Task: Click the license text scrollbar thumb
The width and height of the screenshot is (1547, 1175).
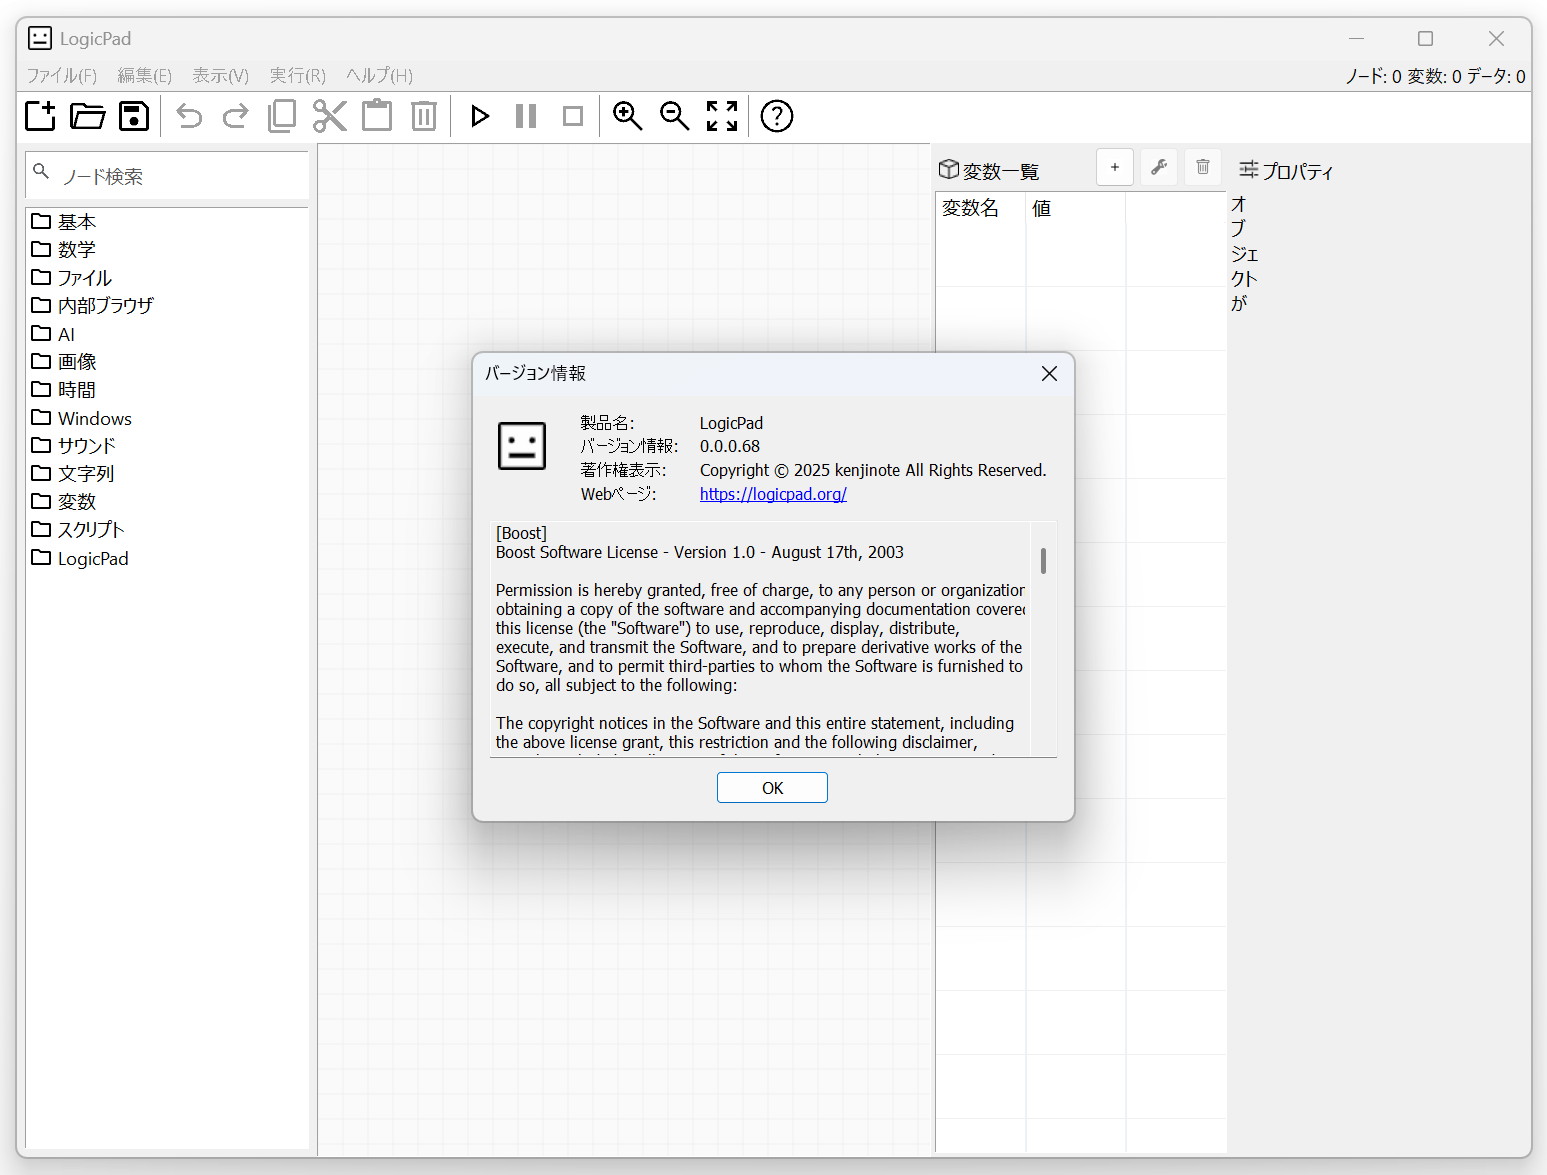Action: click(1043, 560)
